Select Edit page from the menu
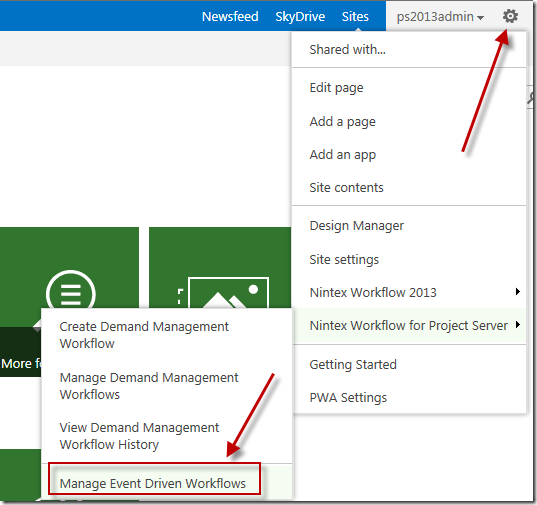 409,88
